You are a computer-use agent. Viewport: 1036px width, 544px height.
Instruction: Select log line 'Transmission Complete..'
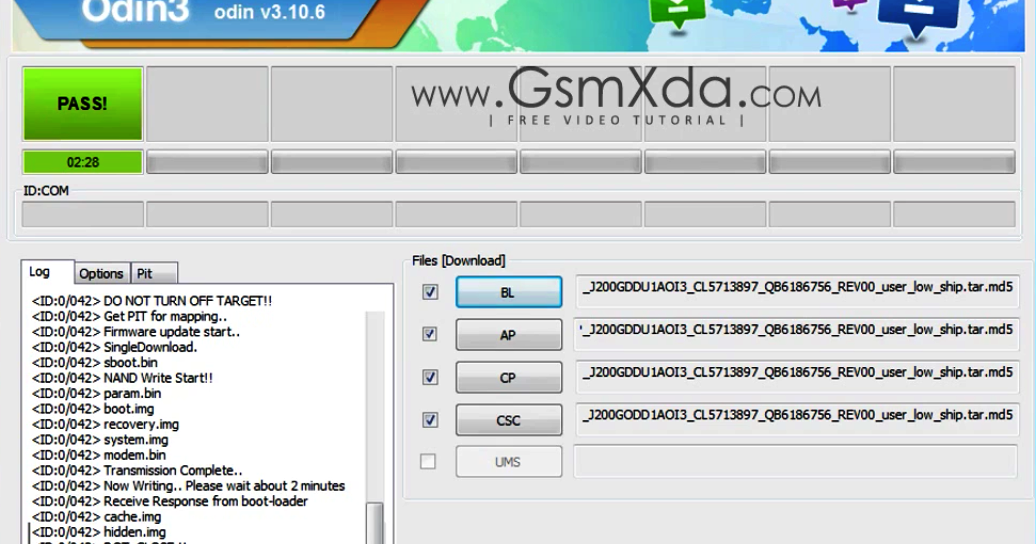tap(137, 471)
